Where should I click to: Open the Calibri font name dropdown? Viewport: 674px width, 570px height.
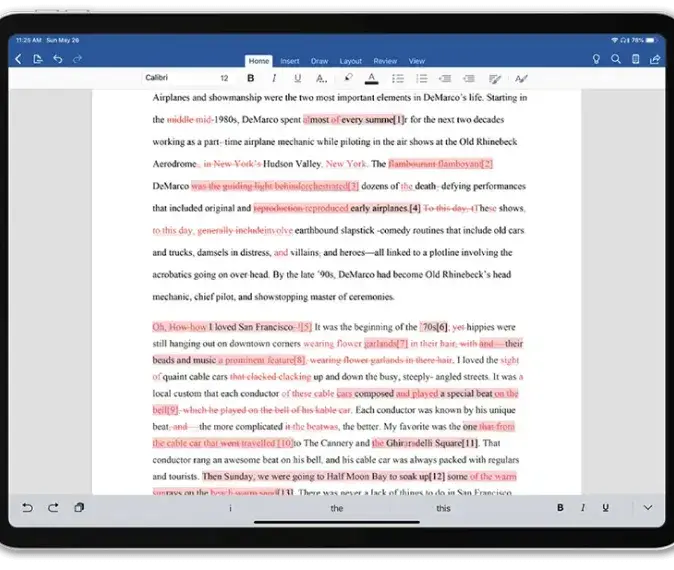point(157,78)
